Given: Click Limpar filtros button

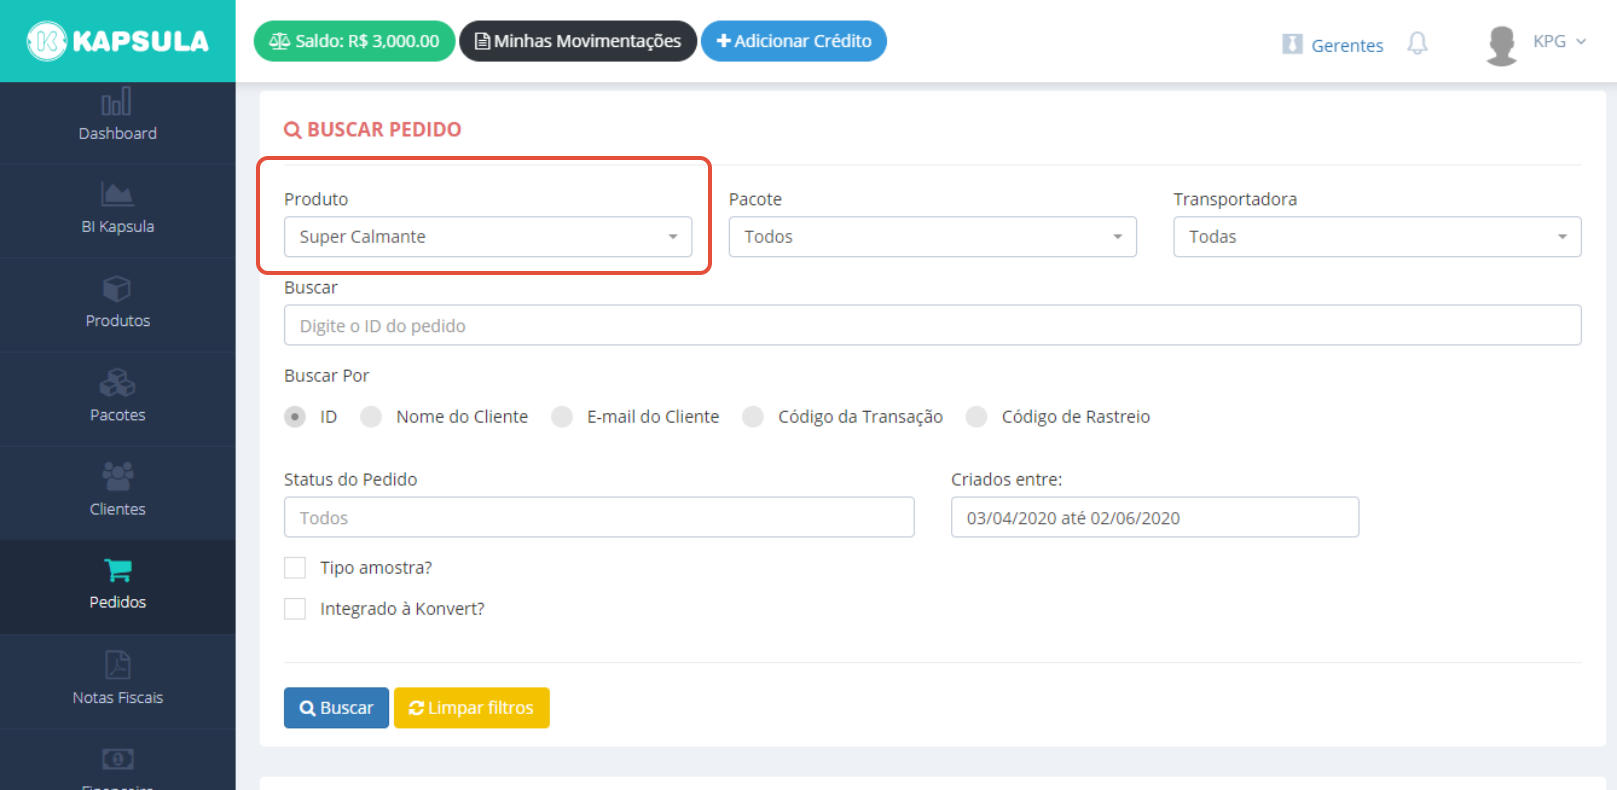Looking at the screenshot, I should [472, 708].
